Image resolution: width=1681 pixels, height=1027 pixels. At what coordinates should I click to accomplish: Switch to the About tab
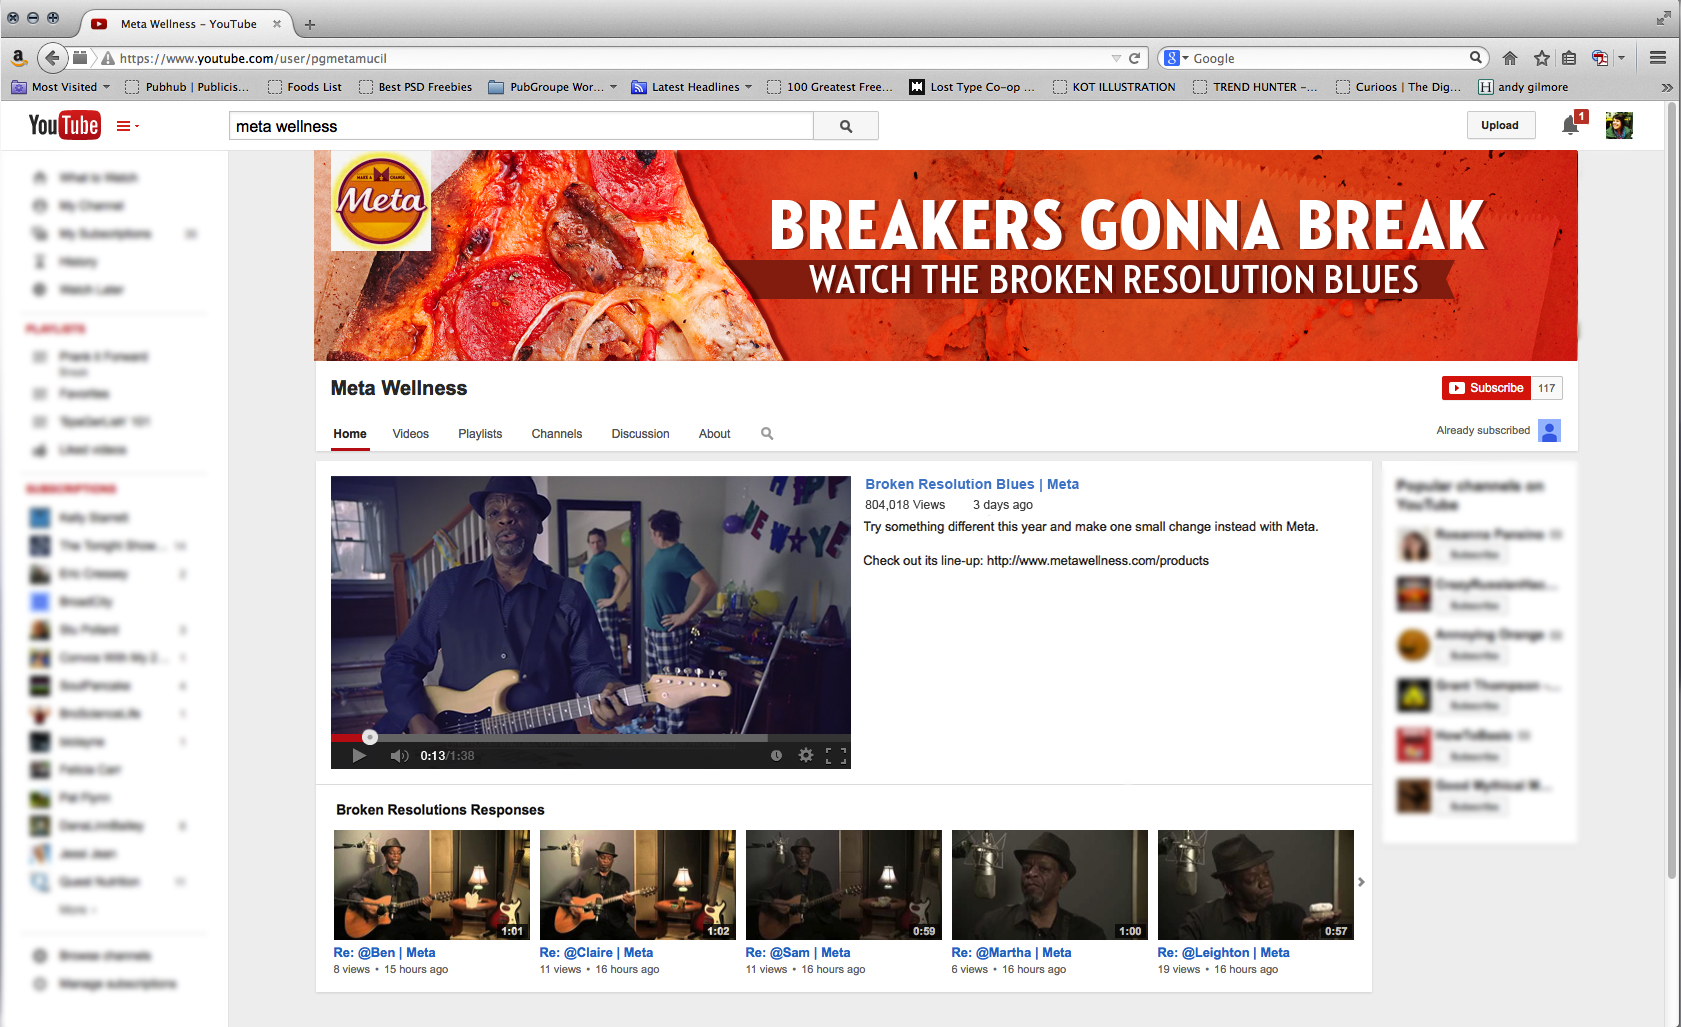pyautogui.click(x=715, y=434)
